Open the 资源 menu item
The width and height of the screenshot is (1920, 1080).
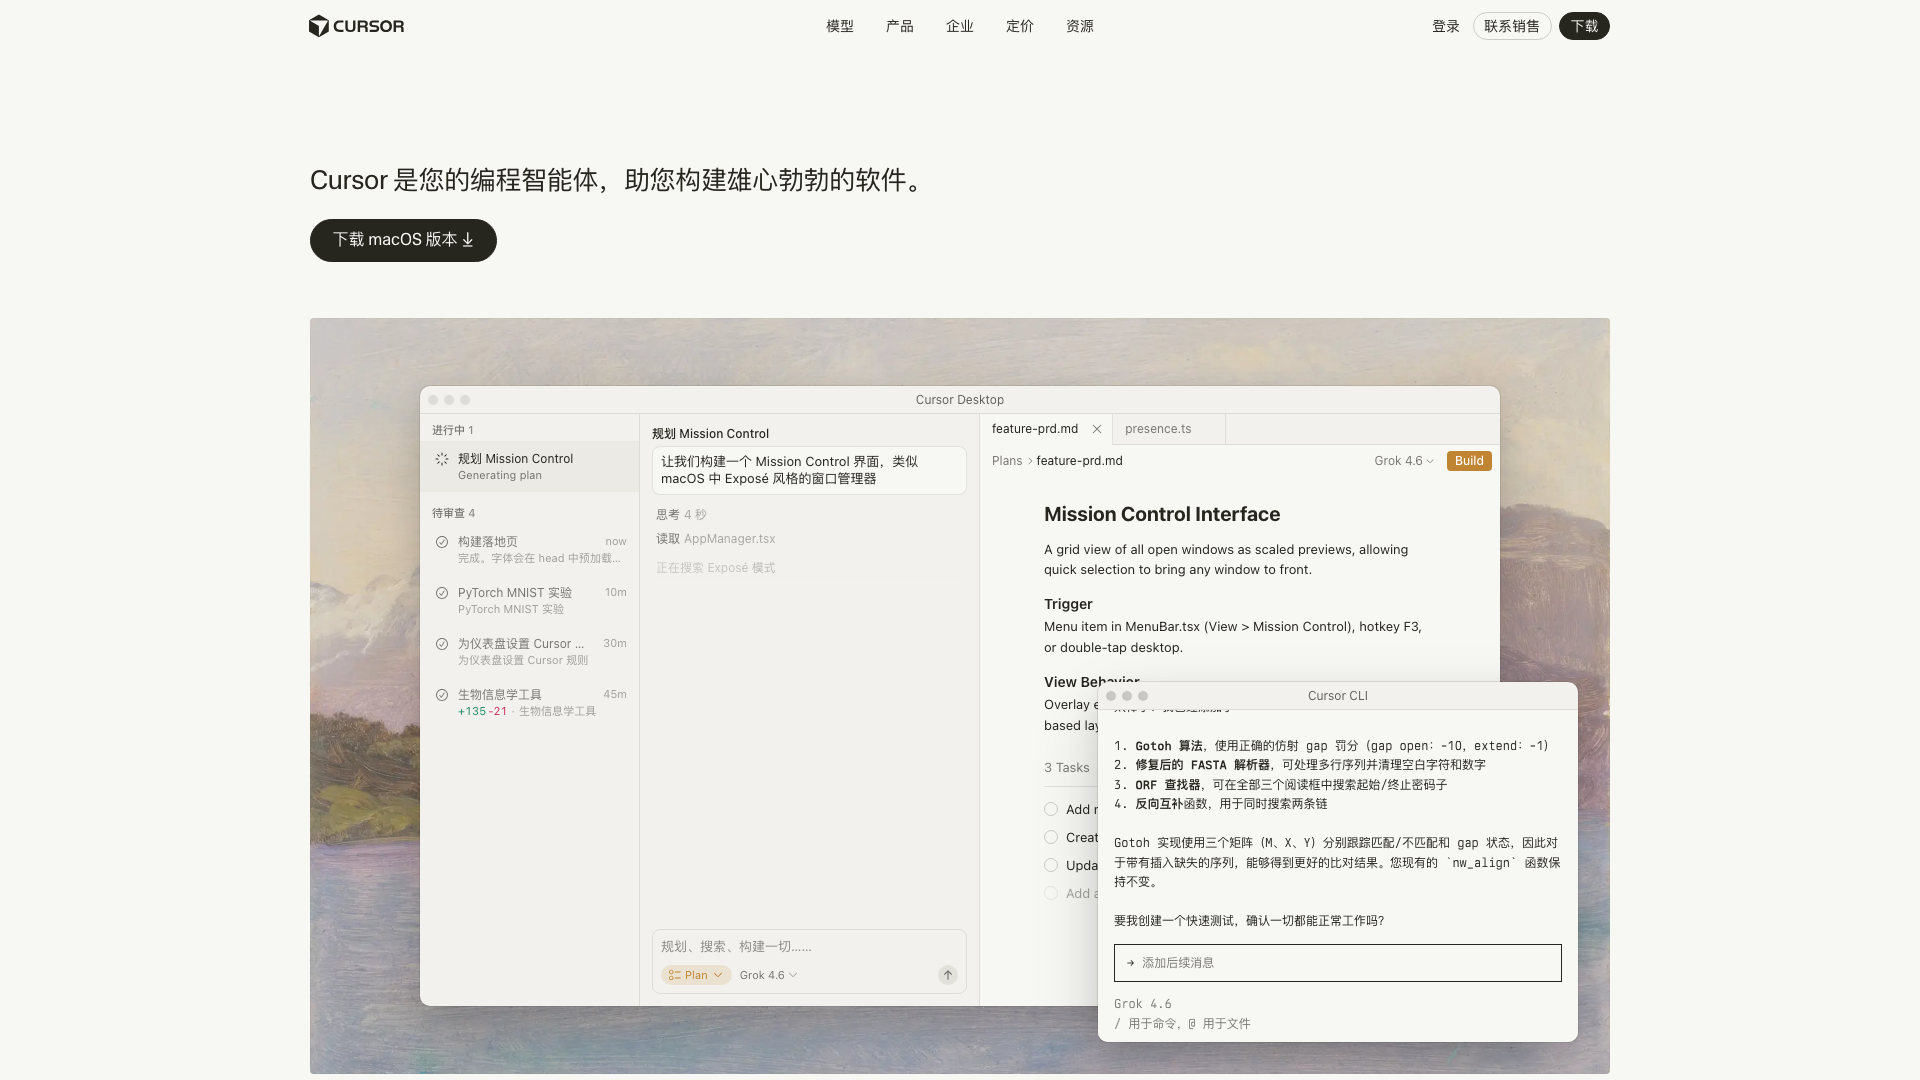[1080, 26]
